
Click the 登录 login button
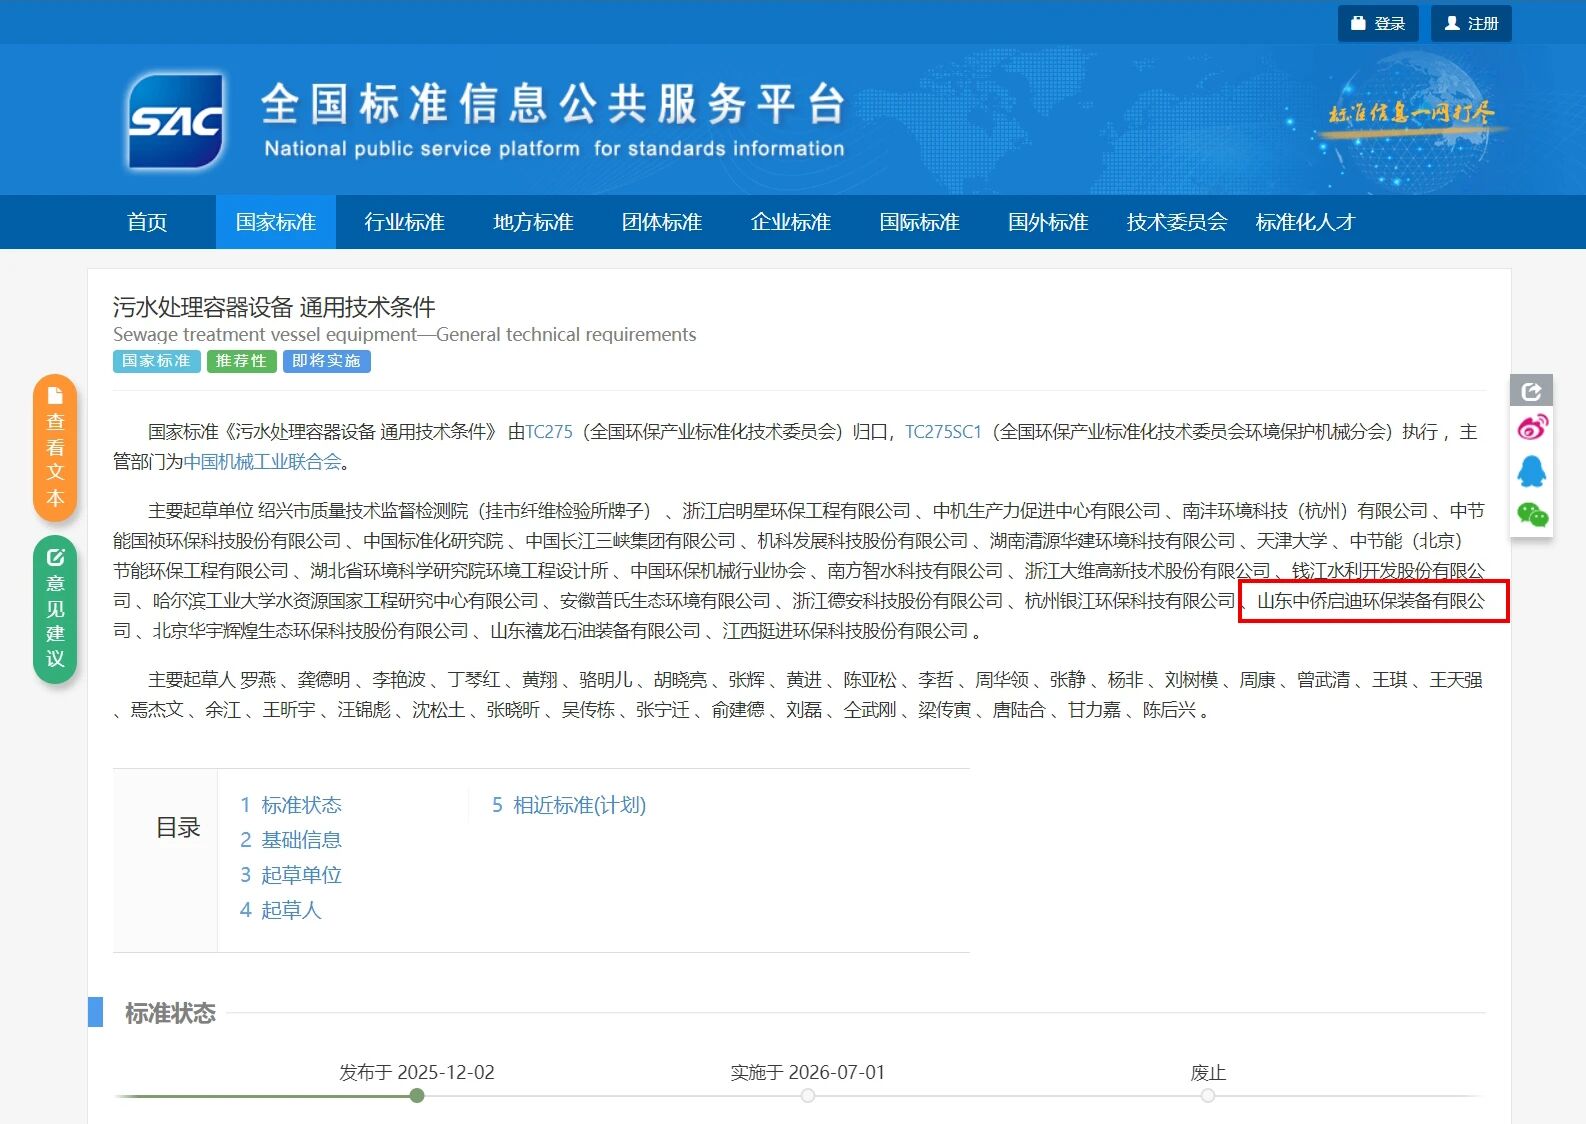[1378, 23]
